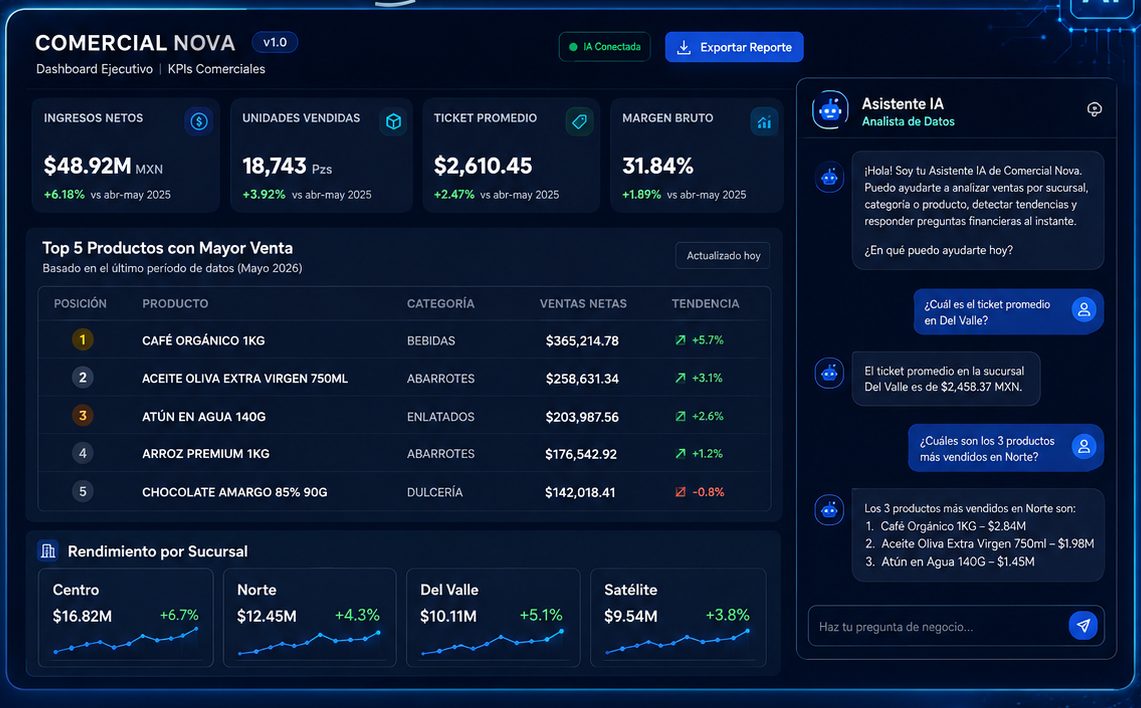Click the building icon beside Rendimiento por Sucursal

48,551
